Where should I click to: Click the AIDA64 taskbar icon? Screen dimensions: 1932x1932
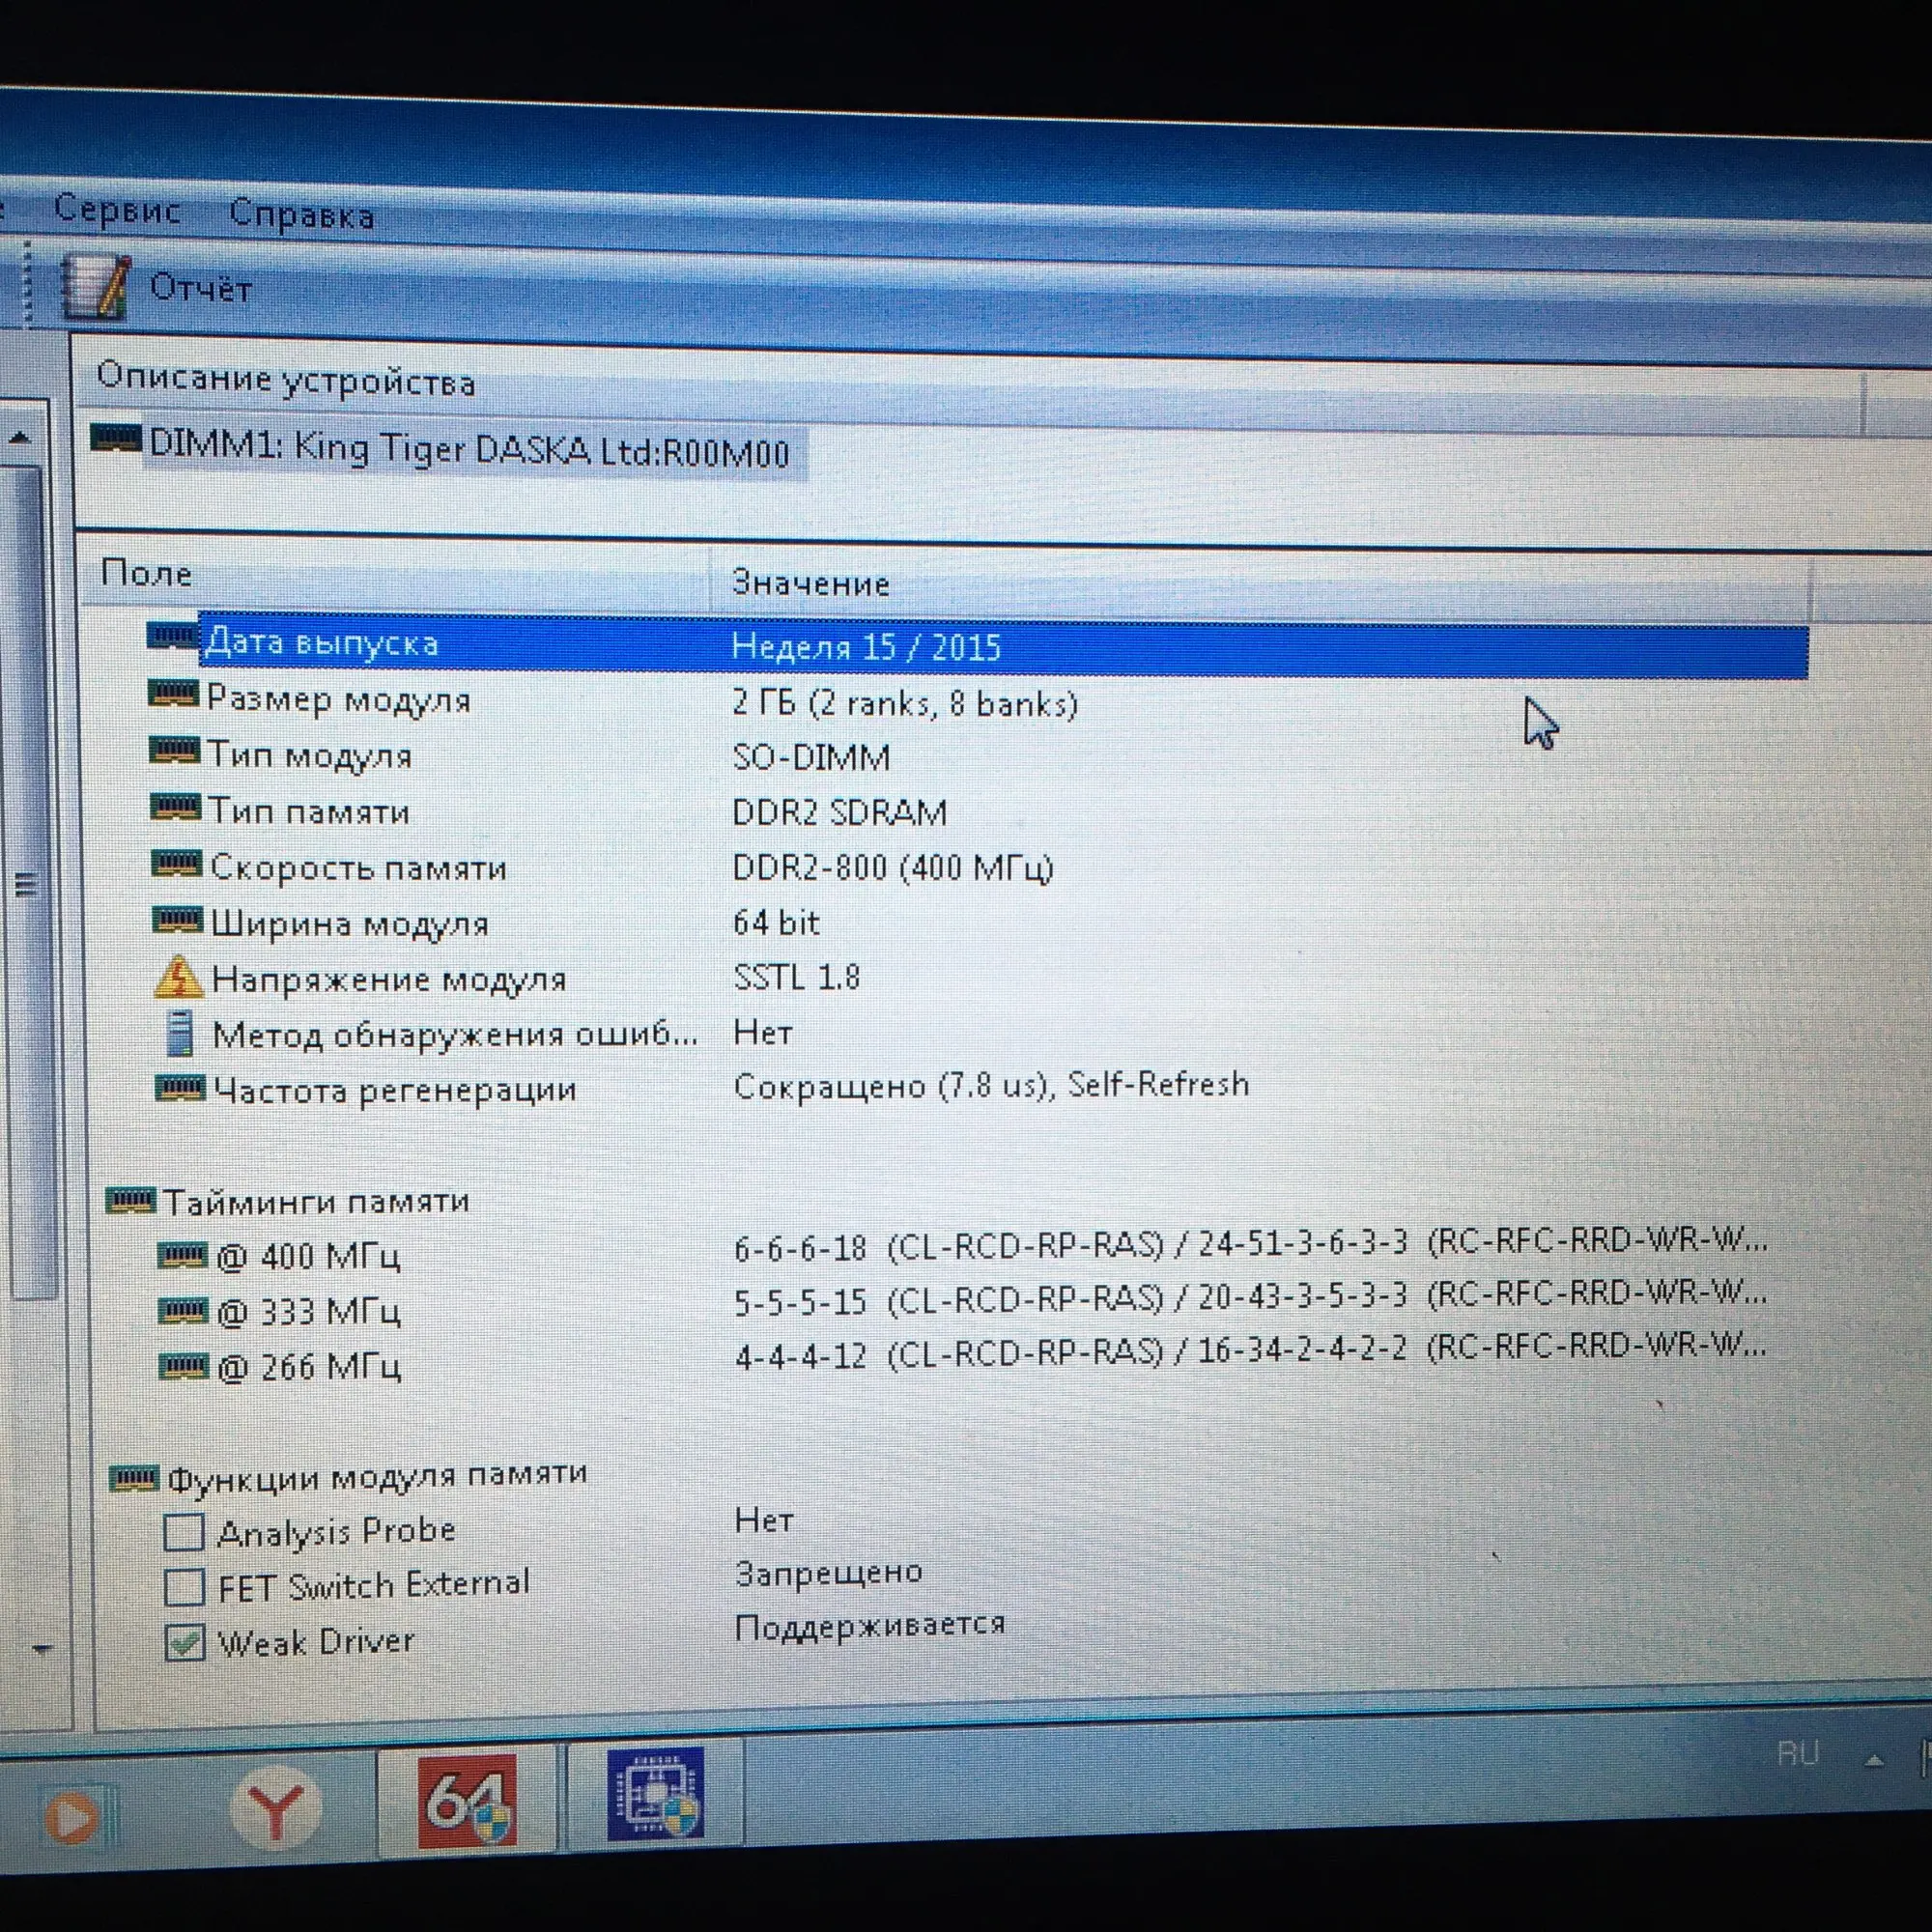click(x=467, y=1800)
